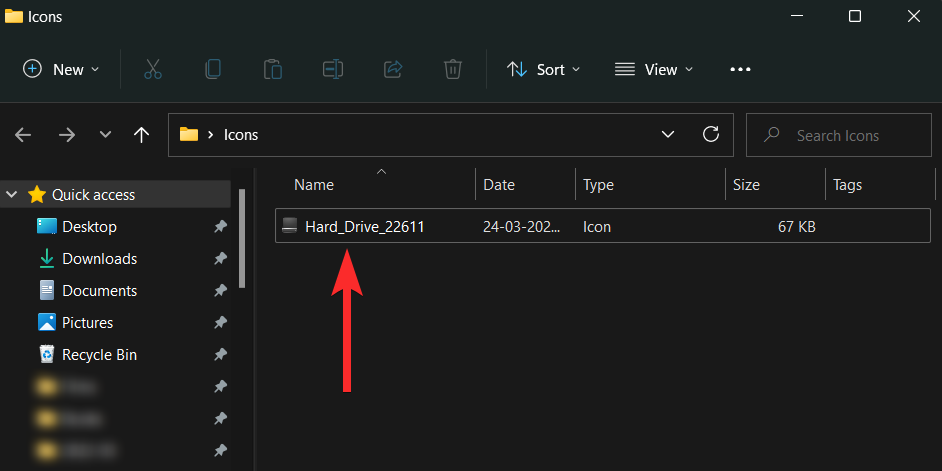The width and height of the screenshot is (942, 471).
Task: Collapse the Quick access tree
Action: point(13,195)
